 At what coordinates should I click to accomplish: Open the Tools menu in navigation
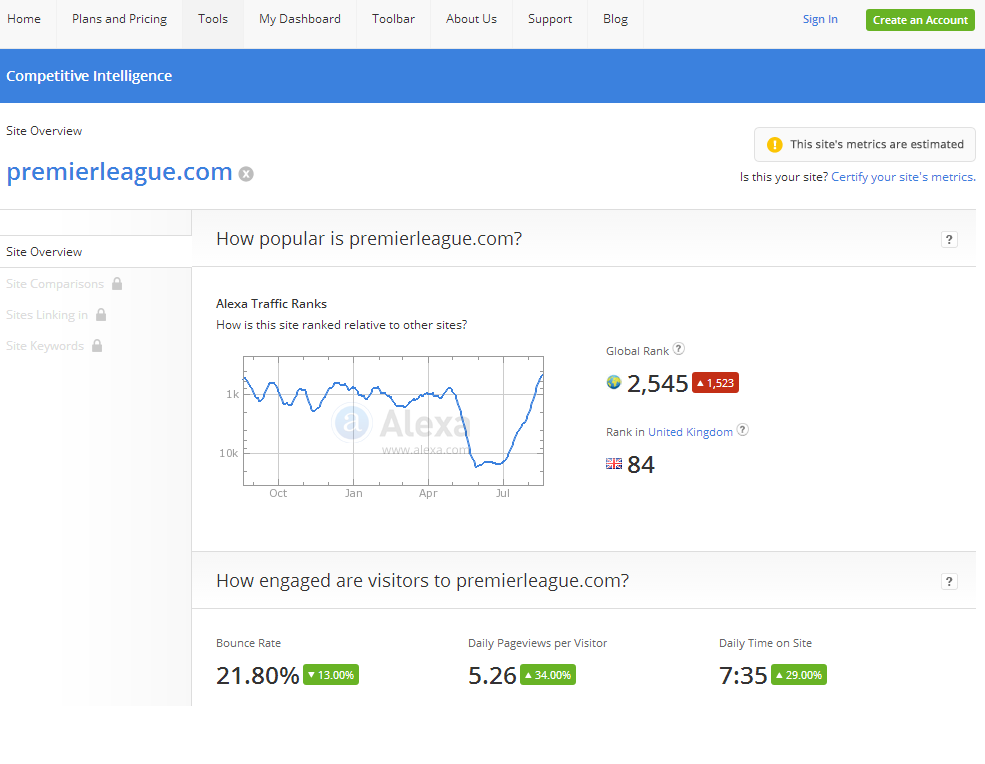(213, 19)
